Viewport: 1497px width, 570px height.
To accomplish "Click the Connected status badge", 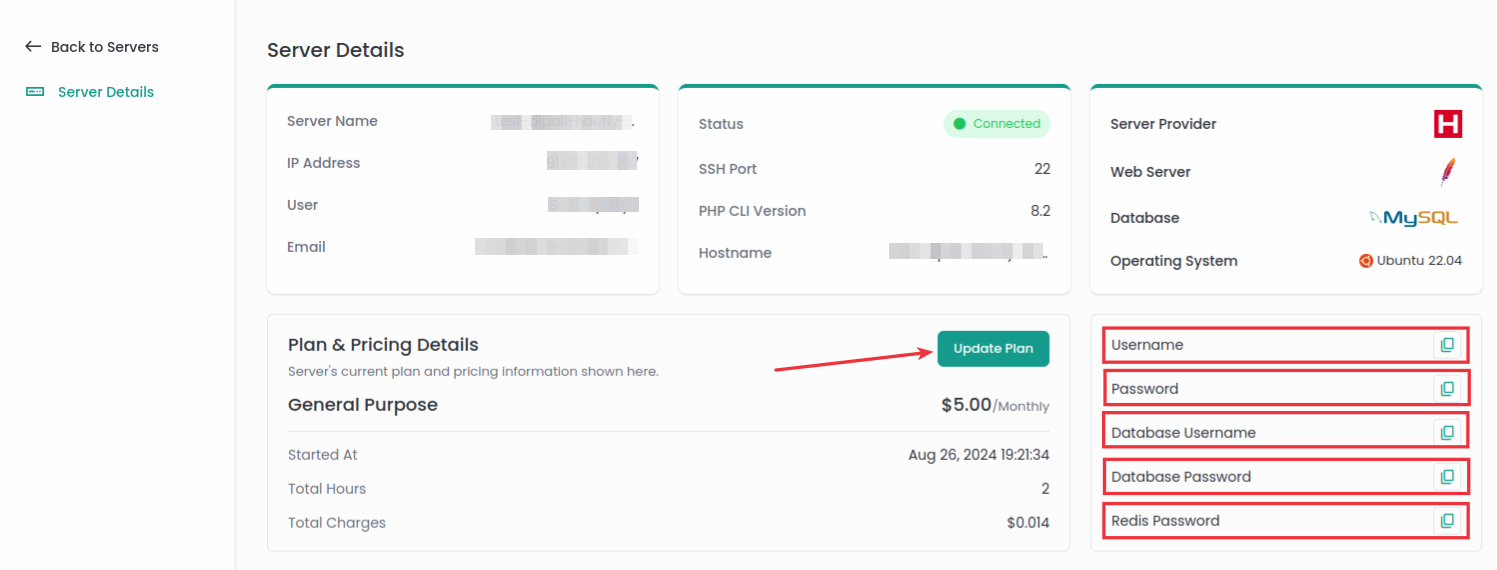I will pos(997,124).
